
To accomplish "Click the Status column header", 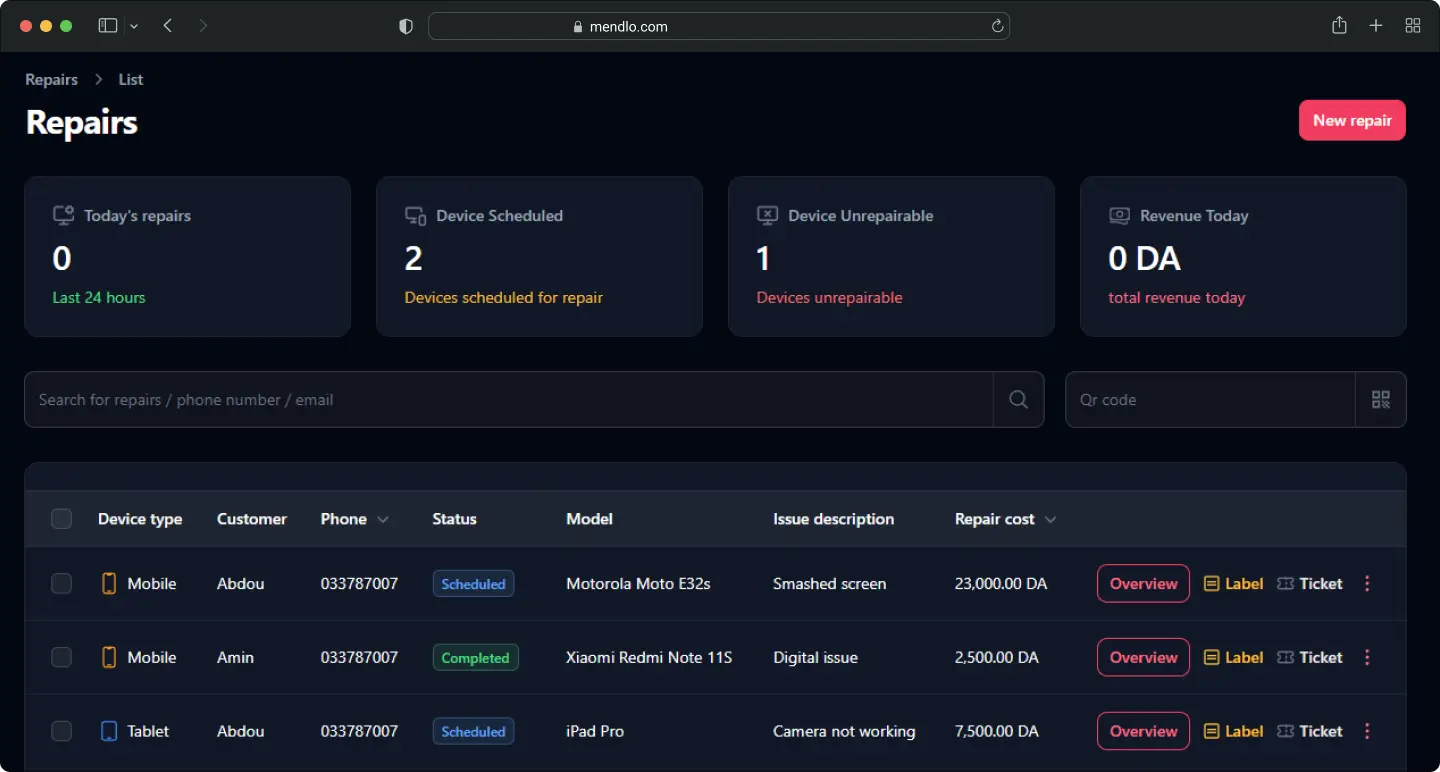I will 454,519.
